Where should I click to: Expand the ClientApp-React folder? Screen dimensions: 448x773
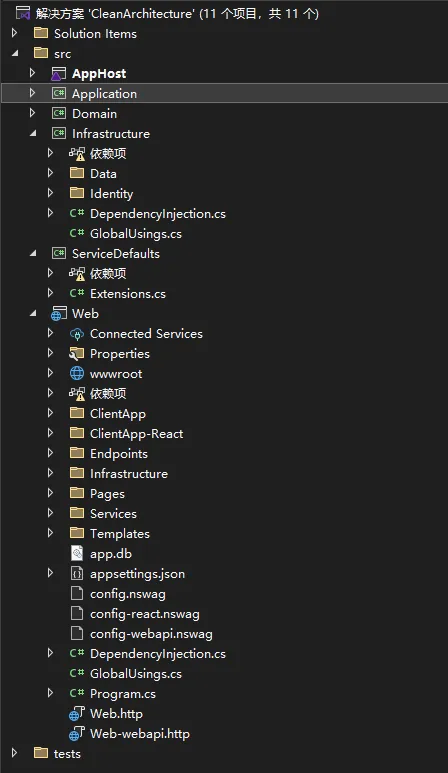[50, 433]
